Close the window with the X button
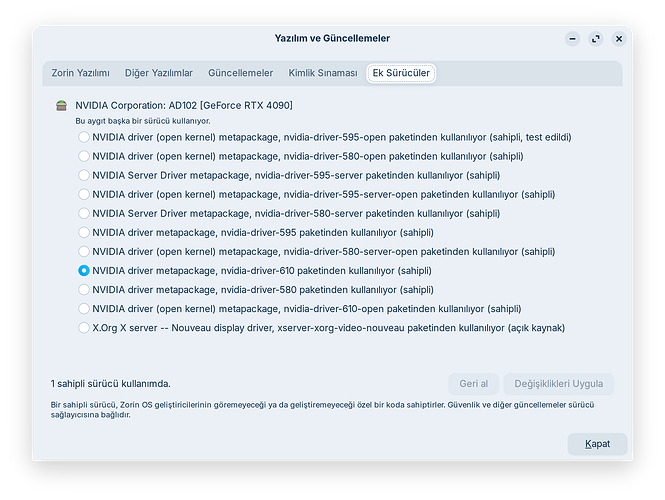This screenshot has height=500, width=665. coord(619,39)
